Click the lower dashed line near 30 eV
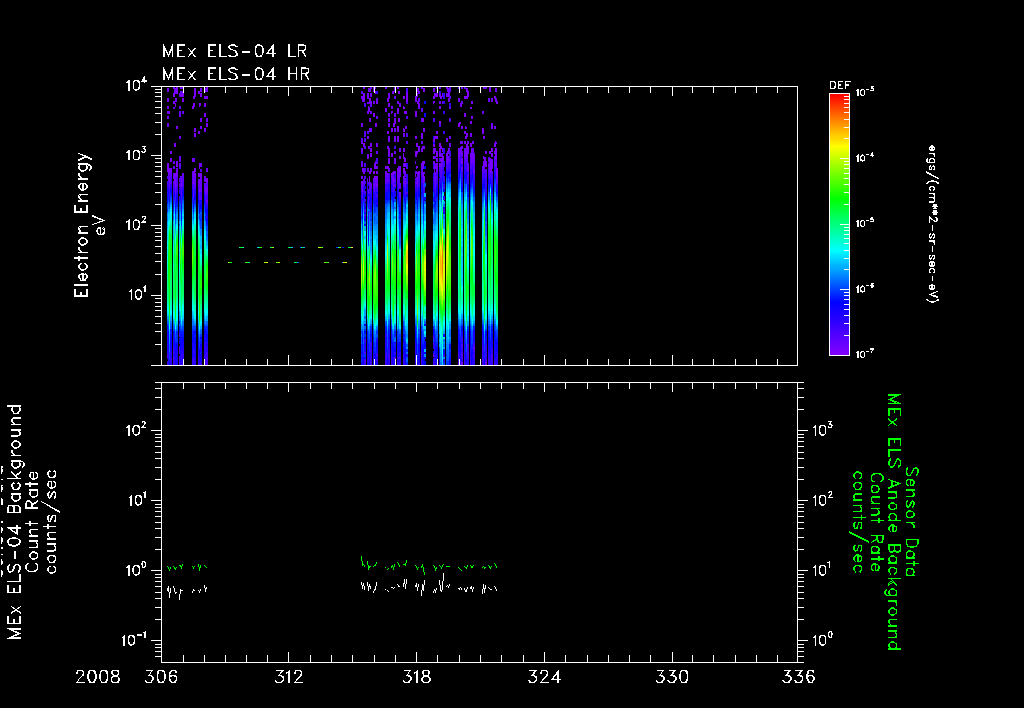This screenshot has height=708, width=1024. 288,263
